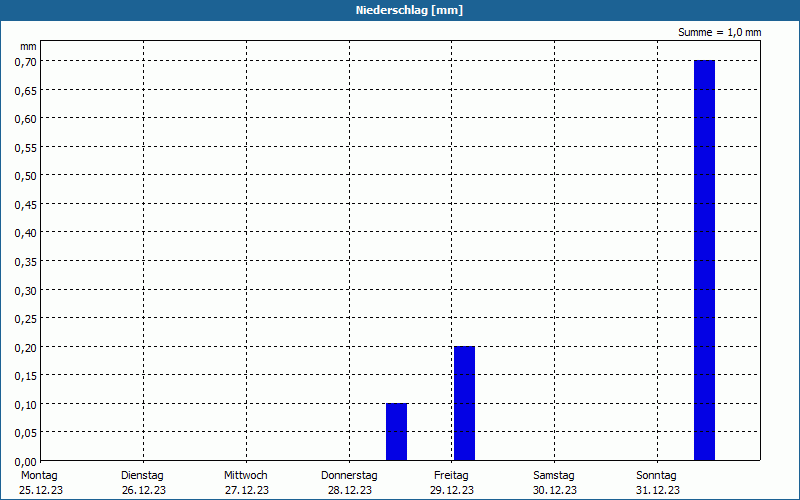This screenshot has height=500, width=800.
Task: Click the Donnerstag axis label
Action: pyautogui.click(x=349, y=475)
